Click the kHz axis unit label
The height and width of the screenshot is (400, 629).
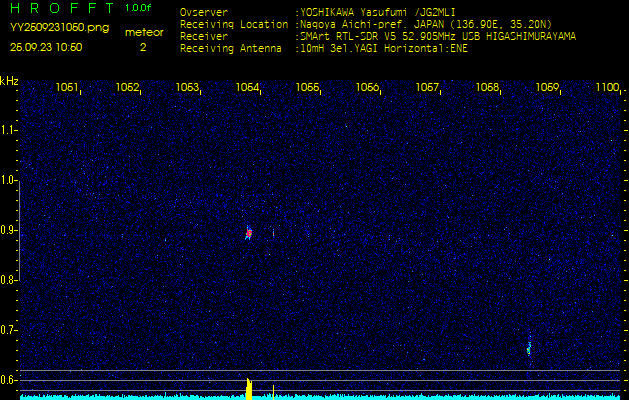(x=10, y=81)
